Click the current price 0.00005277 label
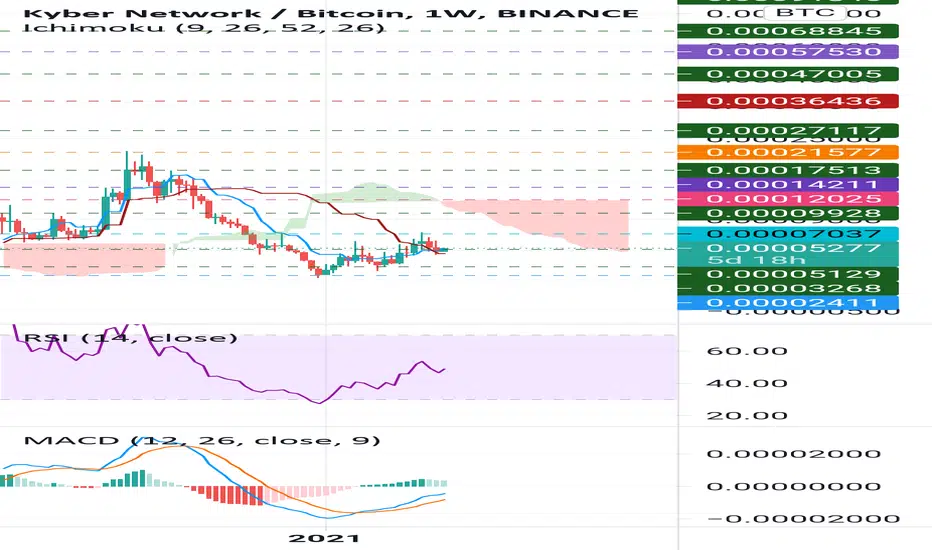The image size is (932, 550). pyautogui.click(x=794, y=248)
